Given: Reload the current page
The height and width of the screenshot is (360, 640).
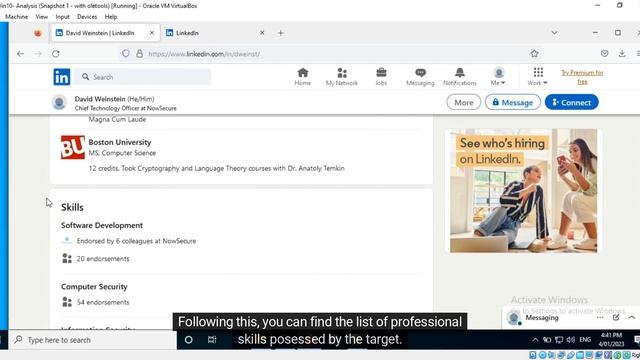Looking at the screenshot, I should click(x=56, y=53).
